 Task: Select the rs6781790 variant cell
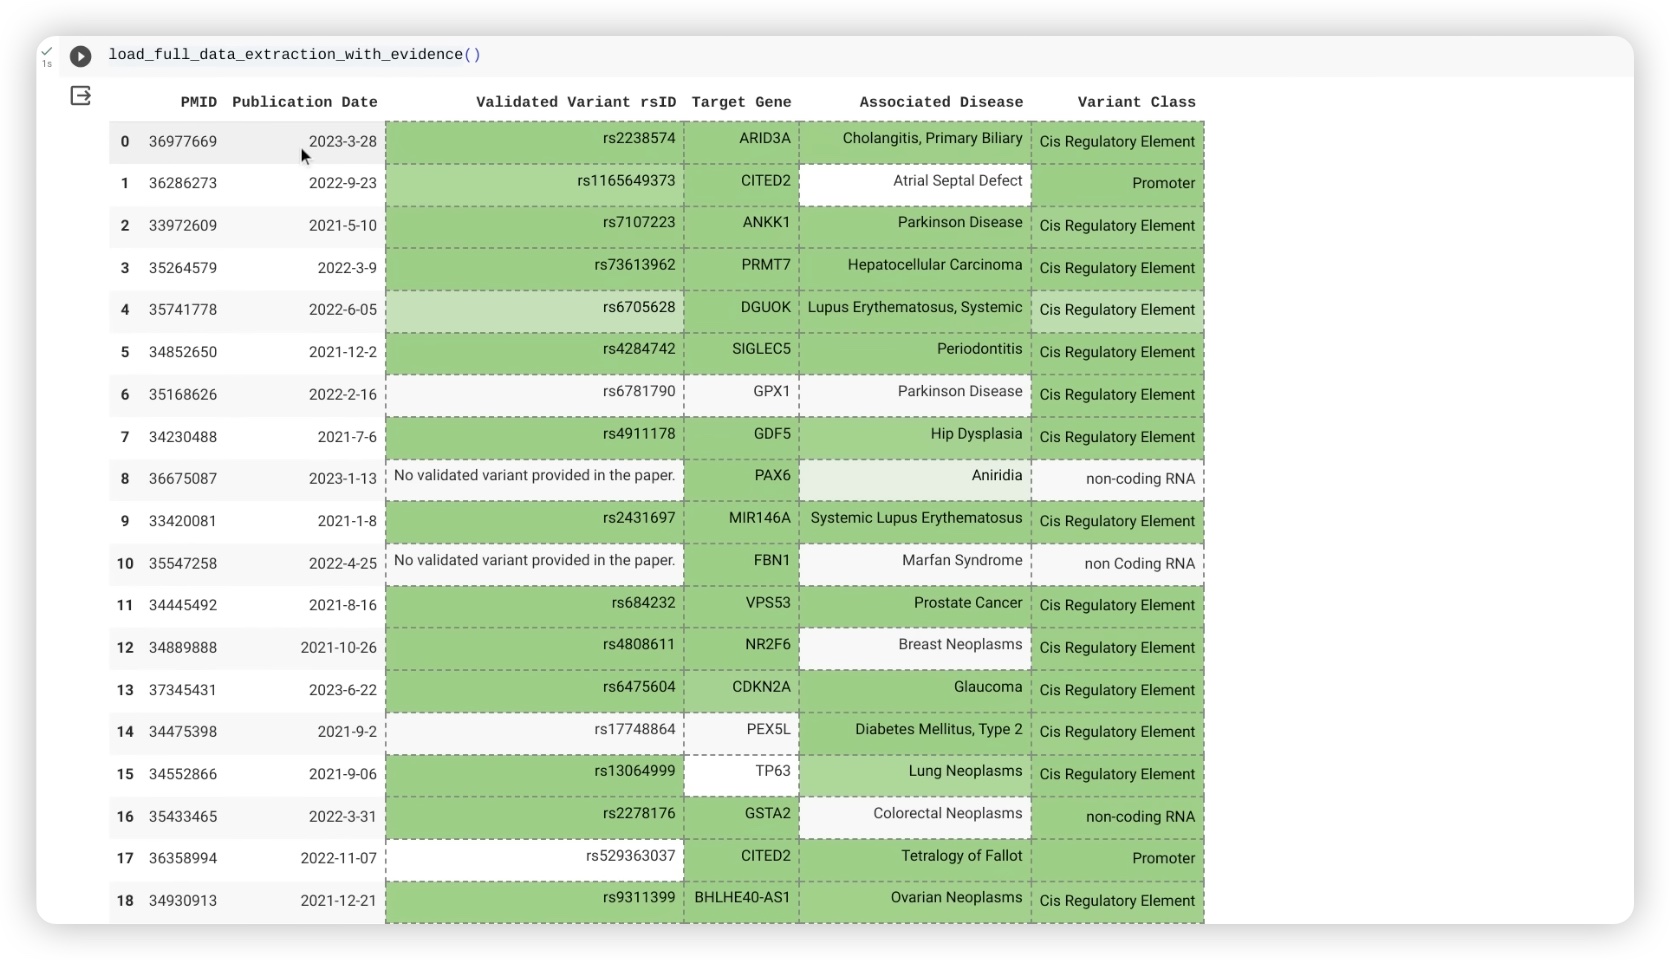point(535,396)
